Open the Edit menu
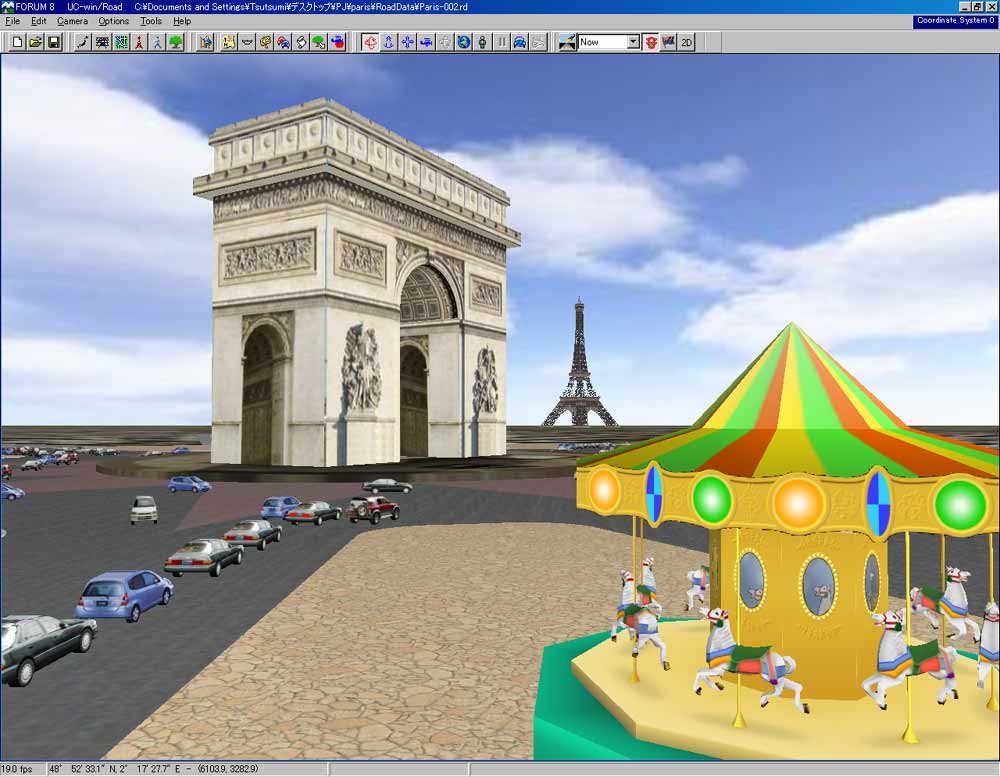This screenshot has width=1000, height=777. (x=39, y=21)
